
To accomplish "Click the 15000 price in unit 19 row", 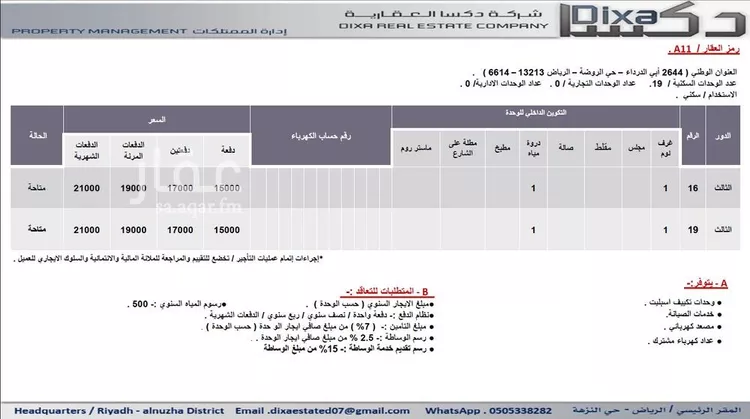I will [227, 230].
